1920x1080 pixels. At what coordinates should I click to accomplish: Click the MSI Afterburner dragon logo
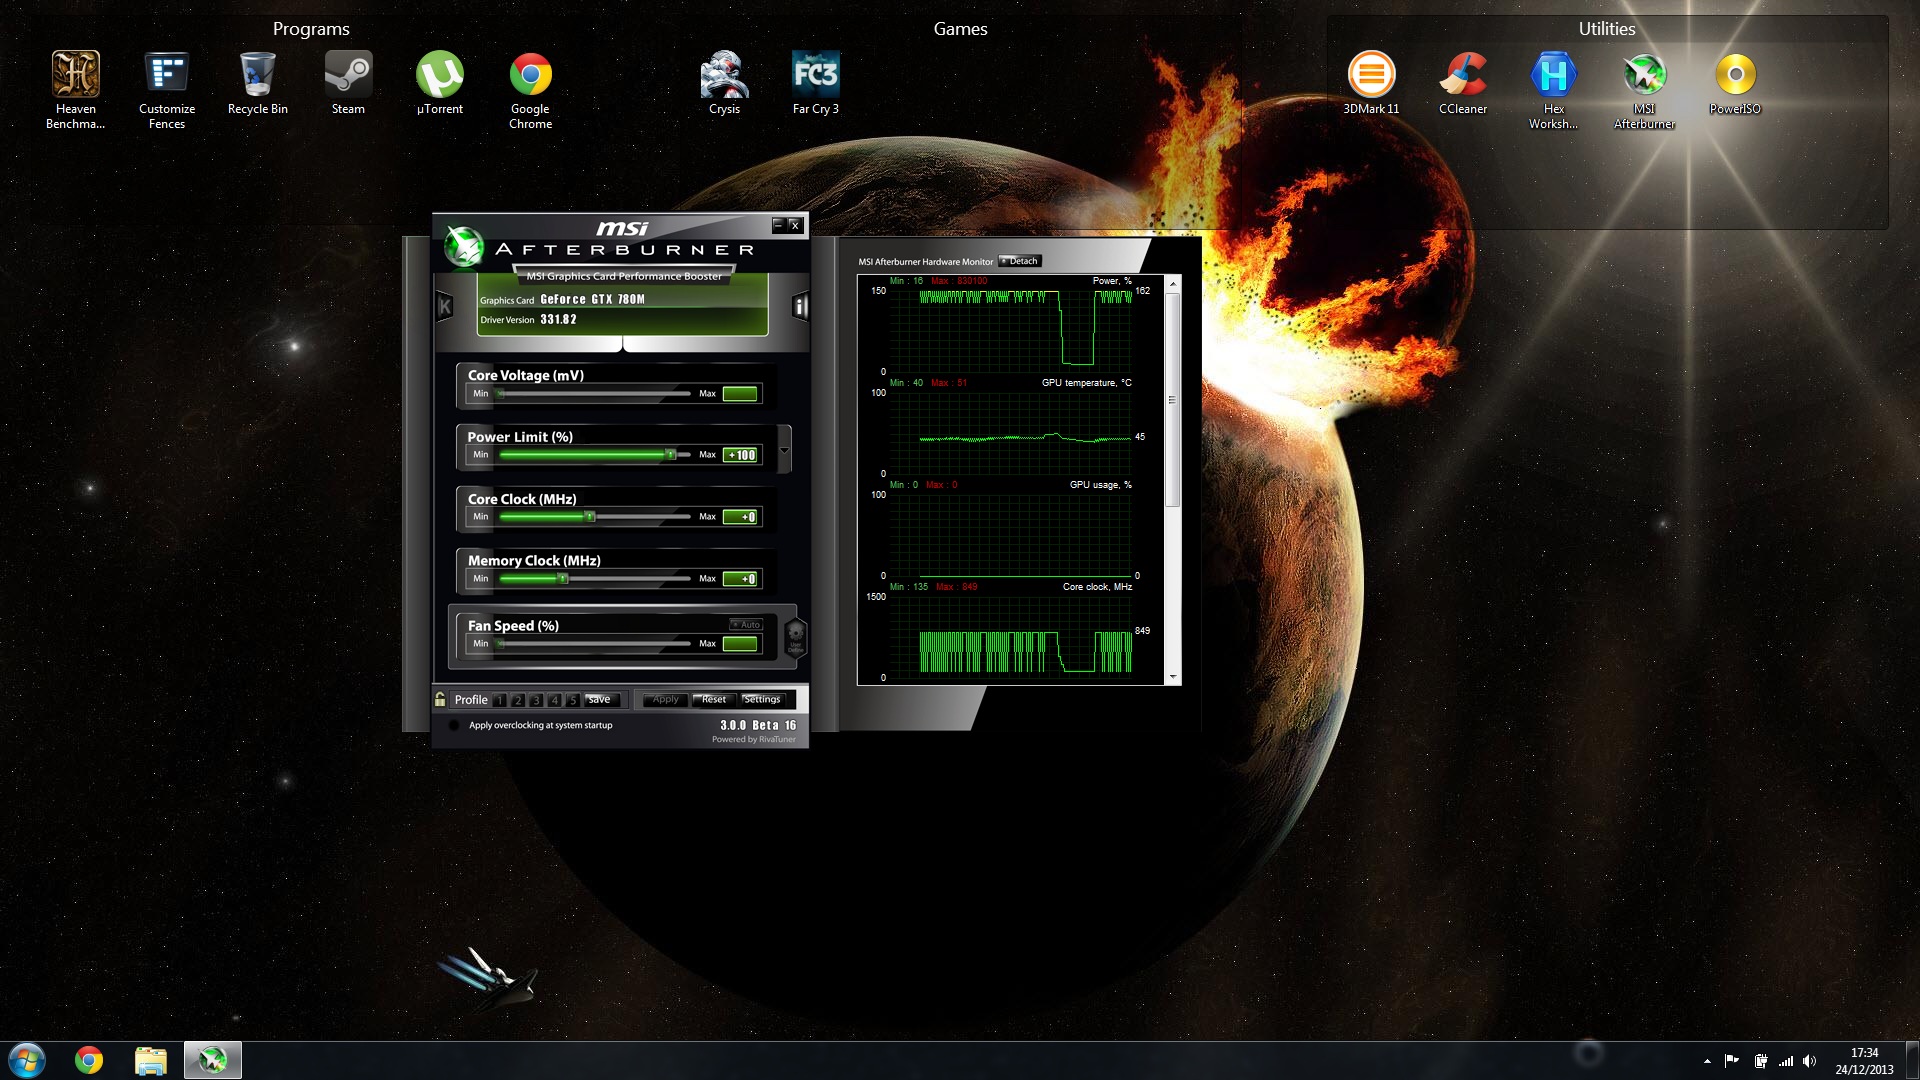(x=464, y=247)
